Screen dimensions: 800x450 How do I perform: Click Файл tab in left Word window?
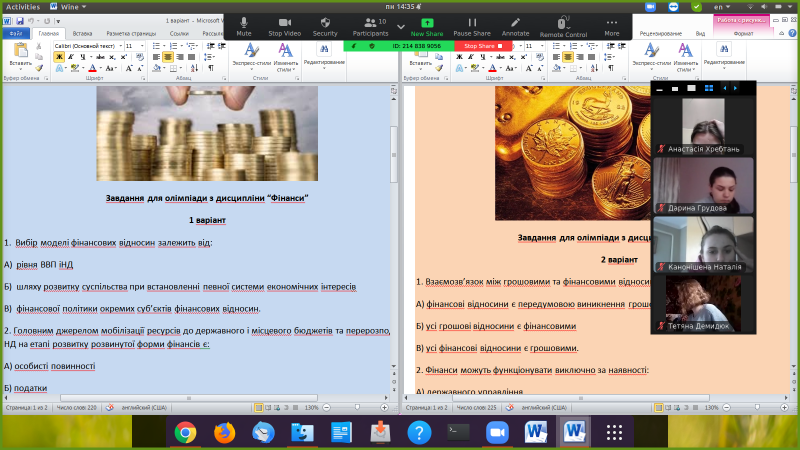click(x=16, y=34)
